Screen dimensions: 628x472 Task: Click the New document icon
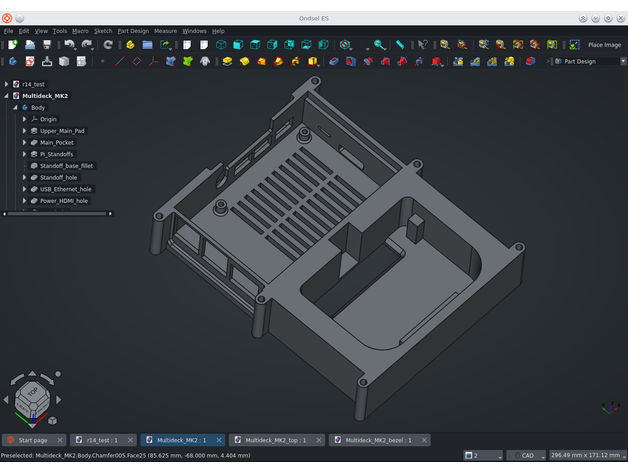(x=12, y=45)
